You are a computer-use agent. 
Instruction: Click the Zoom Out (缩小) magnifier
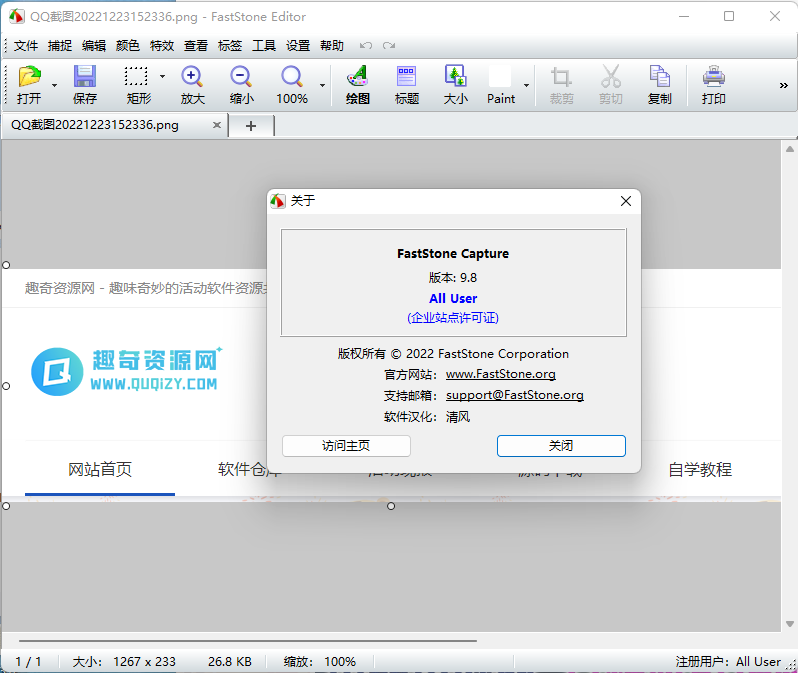(x=241, y=78)
